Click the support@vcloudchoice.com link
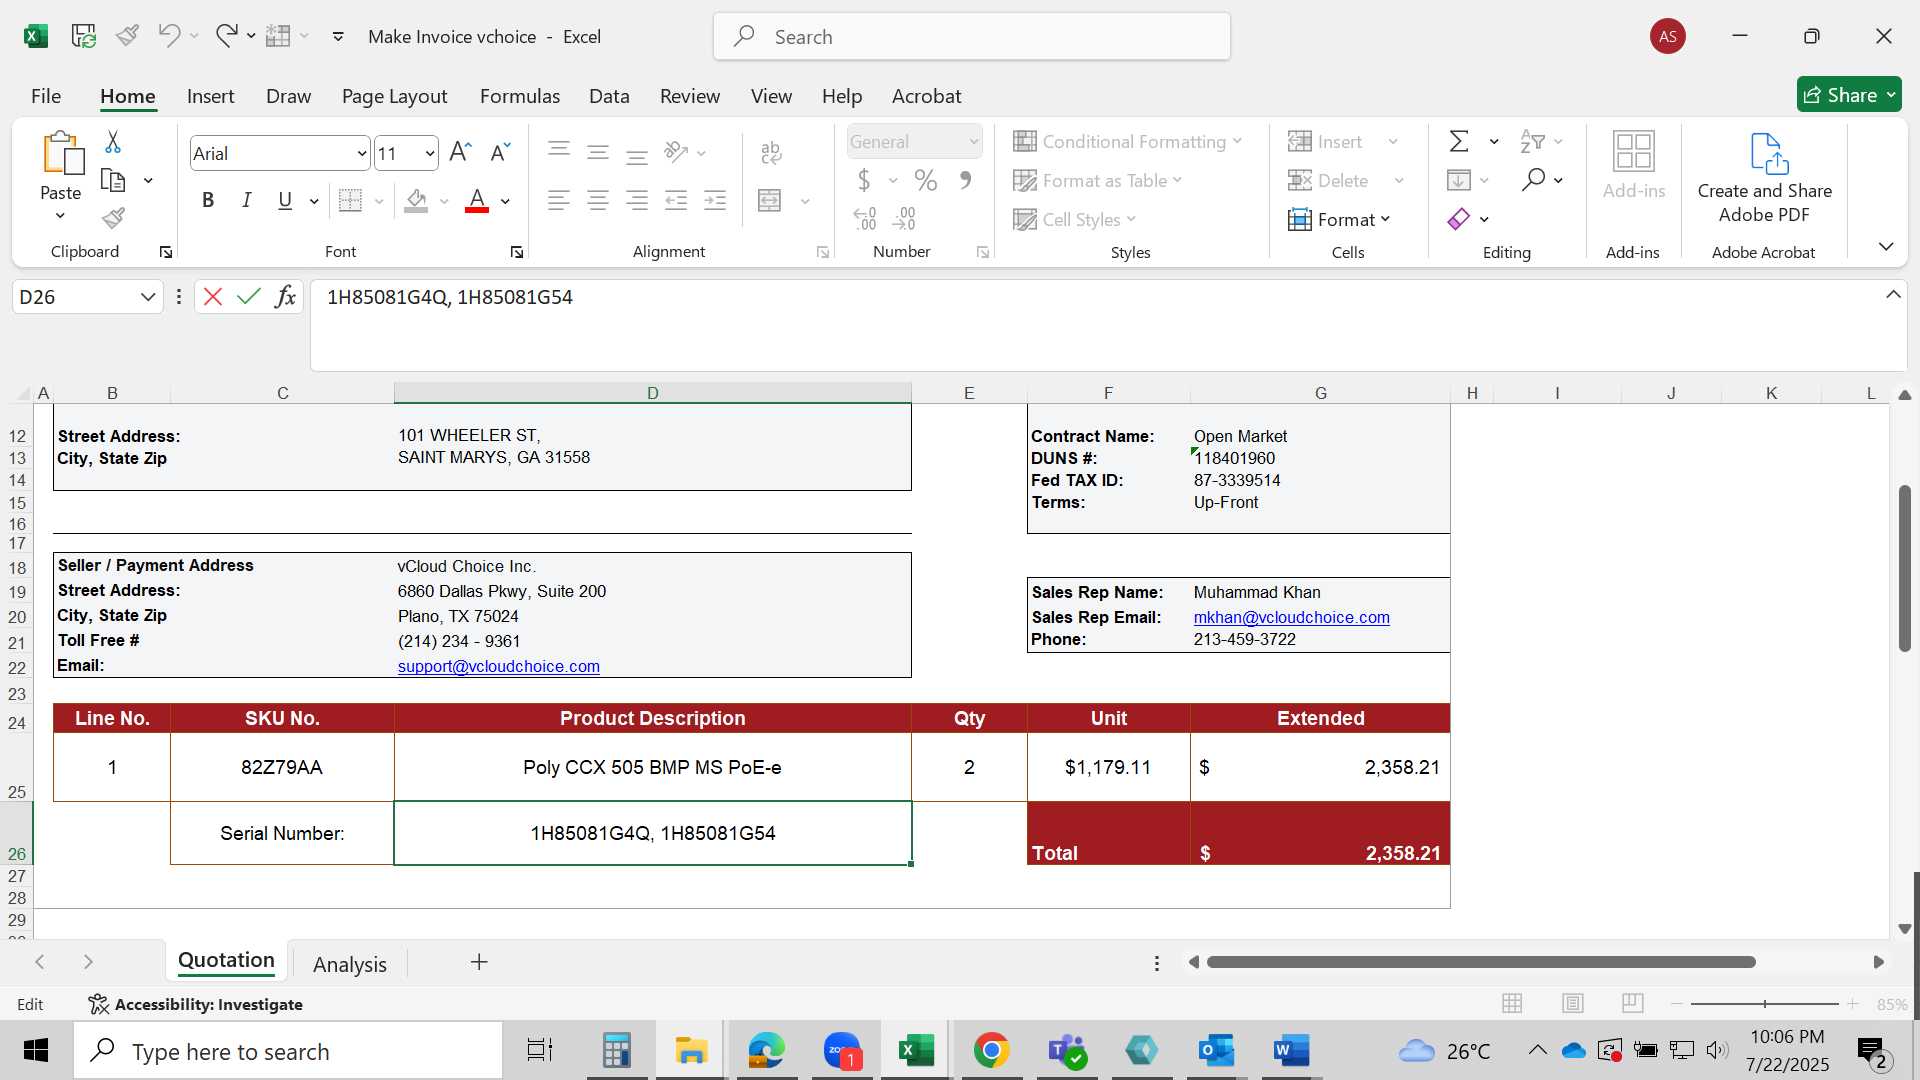 [x=498, y=666]
